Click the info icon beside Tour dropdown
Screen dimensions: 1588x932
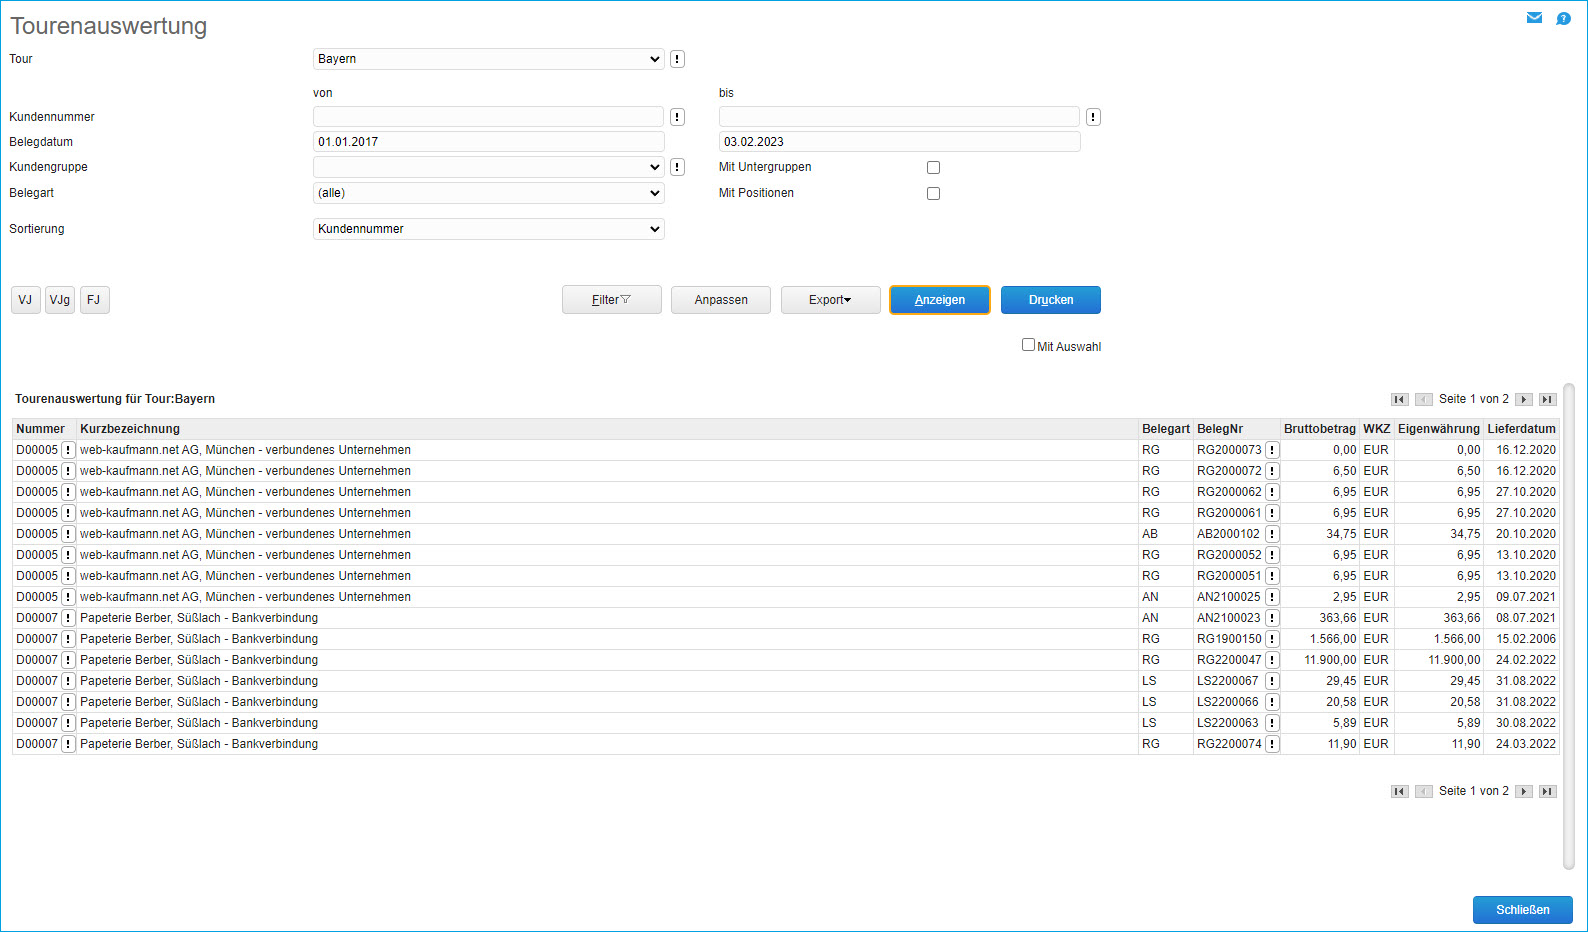[x=677, y=59]
